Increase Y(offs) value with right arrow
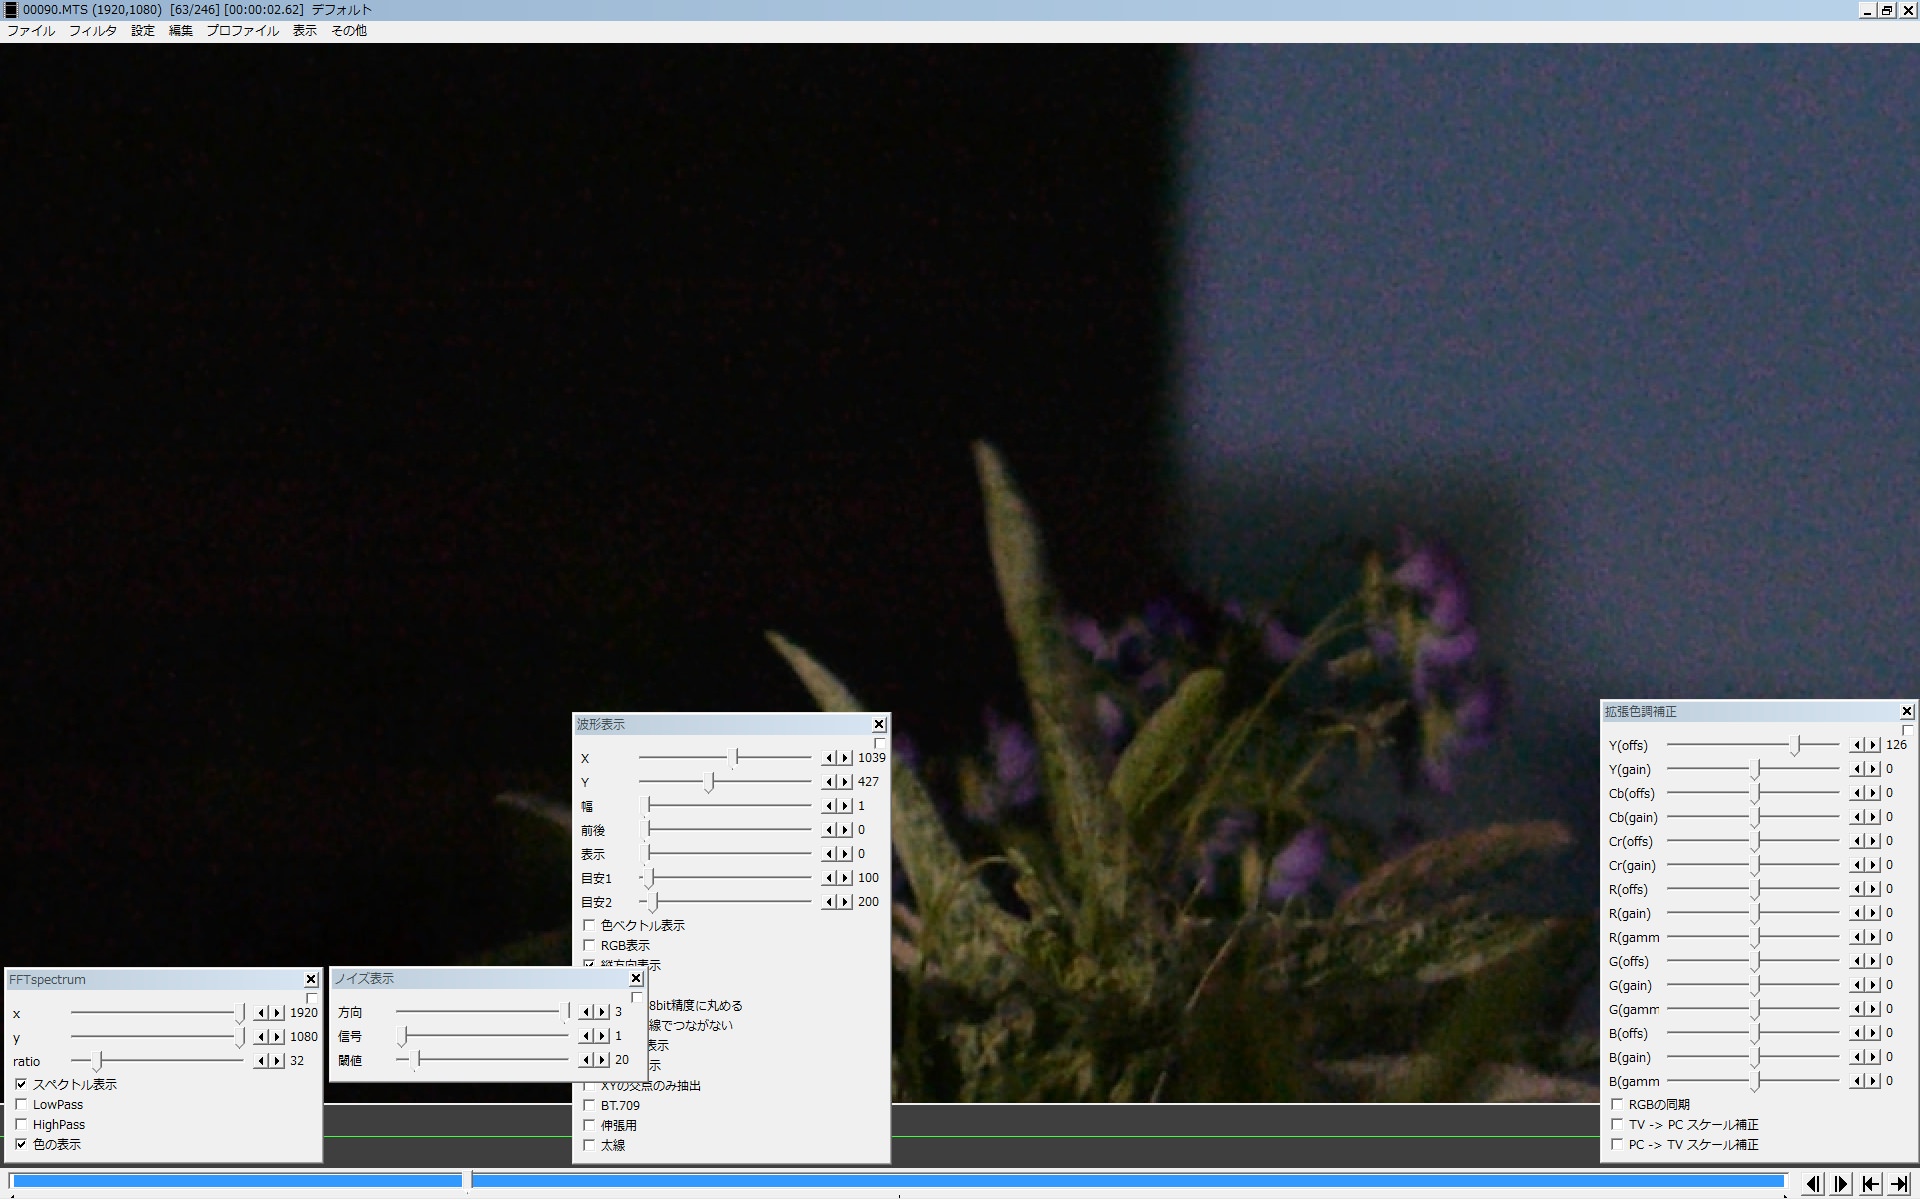The height and width of the screenshot is (1200, 1920). (1873, 745)
